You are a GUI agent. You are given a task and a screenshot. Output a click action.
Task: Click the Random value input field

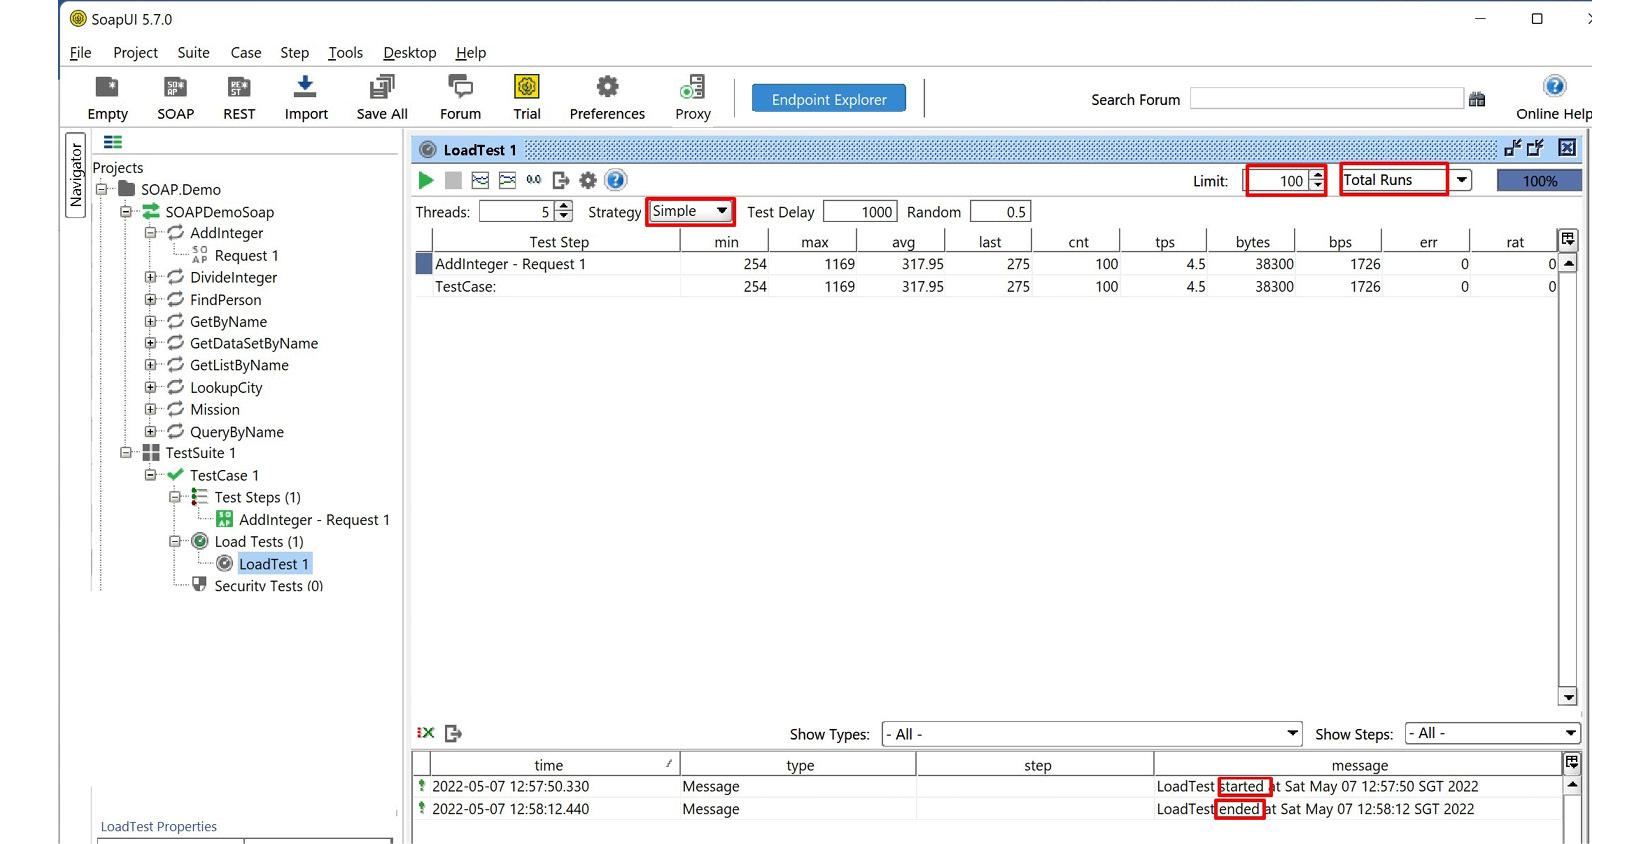click(x=1000, y=212)
